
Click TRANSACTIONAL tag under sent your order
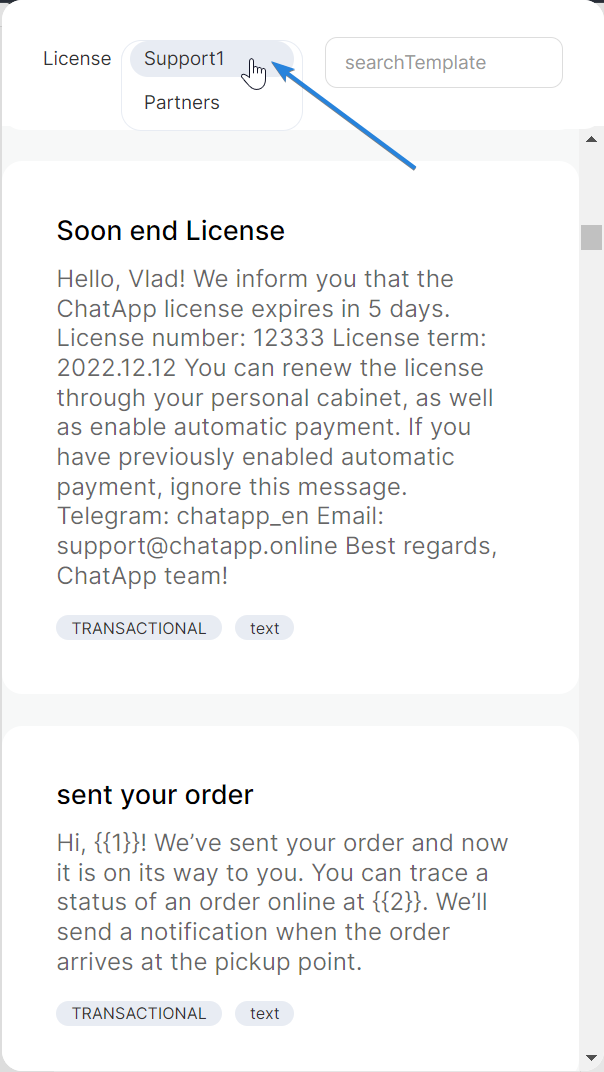pyautogui.click(x=139, y=1013)
